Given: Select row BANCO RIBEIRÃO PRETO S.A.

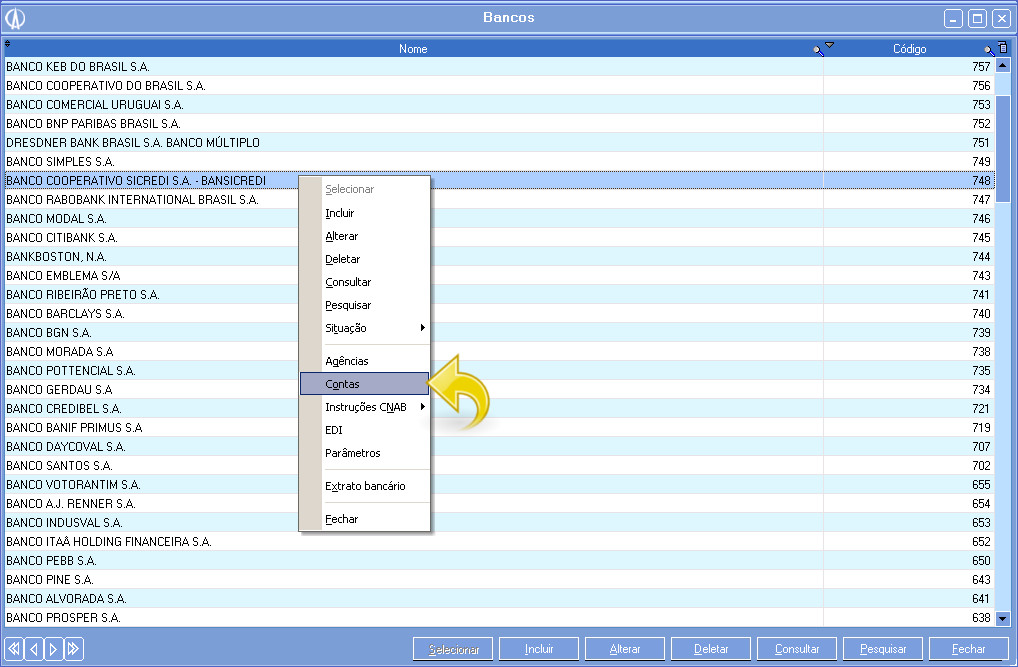Looking at the screenshot, I should click(499, 295).
